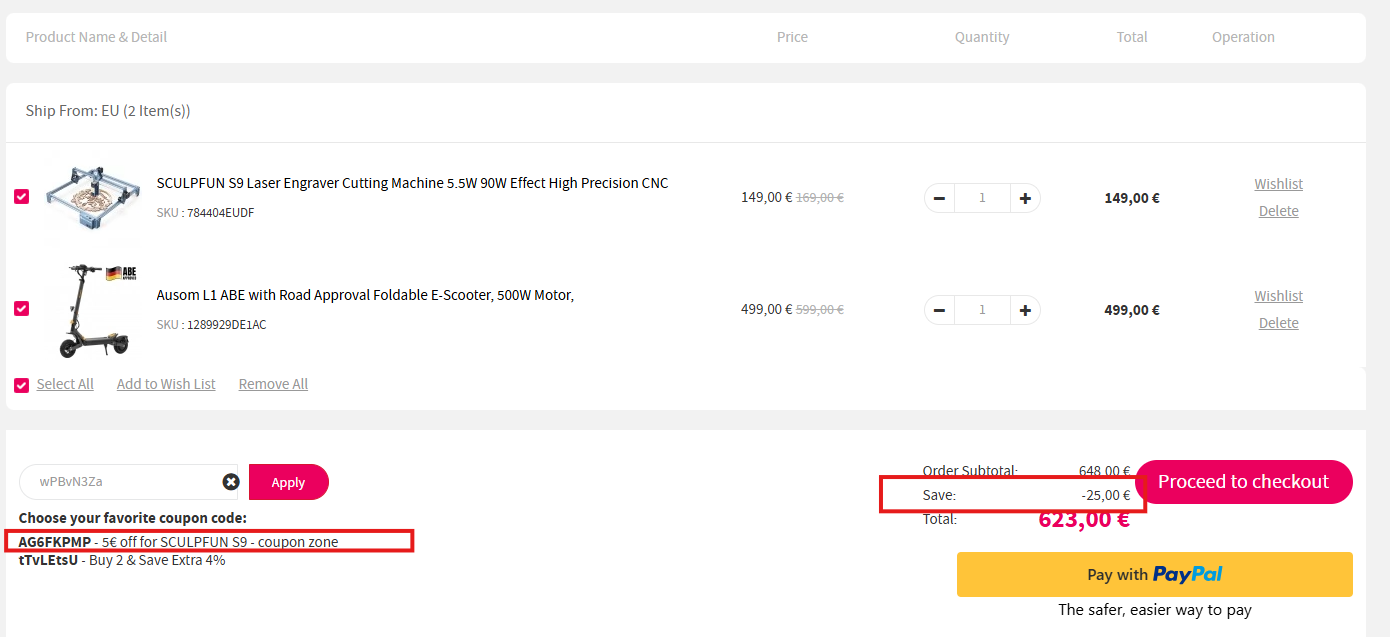
Task: Increase quantity of Ausom L1 E-Scooter
Action: (x=1025, y=310)
